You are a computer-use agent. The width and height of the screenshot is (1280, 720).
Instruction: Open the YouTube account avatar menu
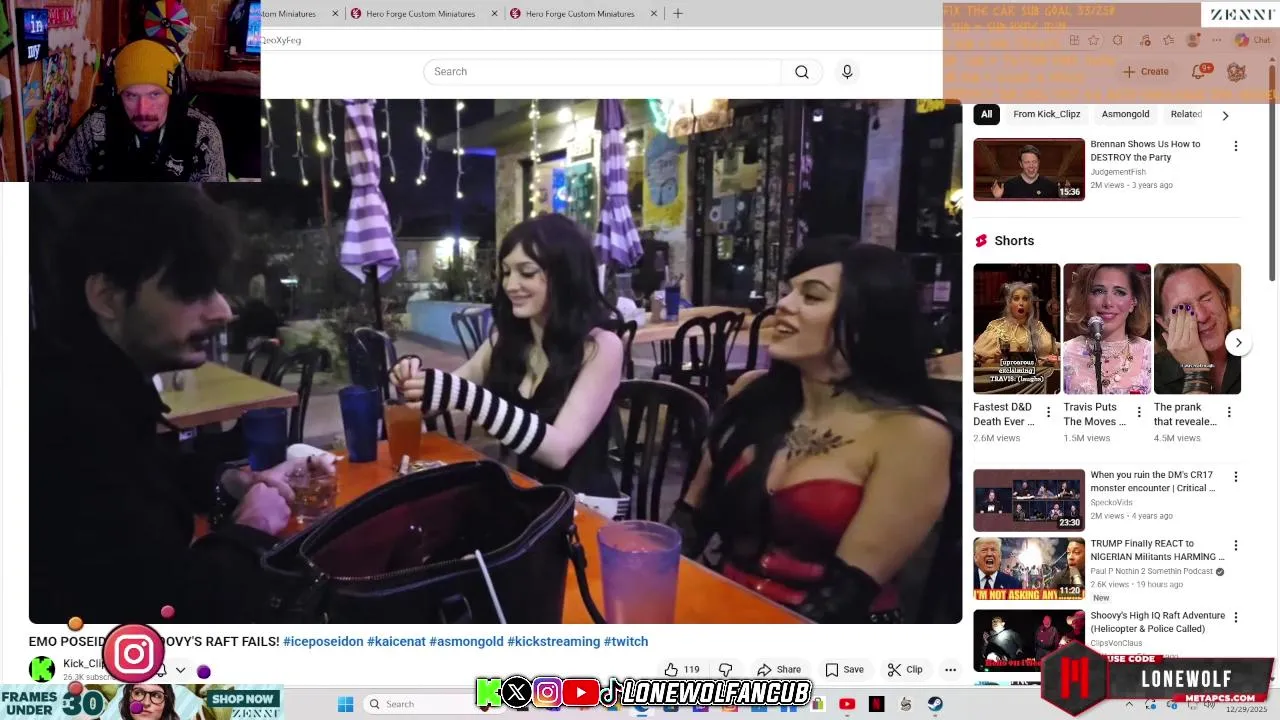point(1236,72)
